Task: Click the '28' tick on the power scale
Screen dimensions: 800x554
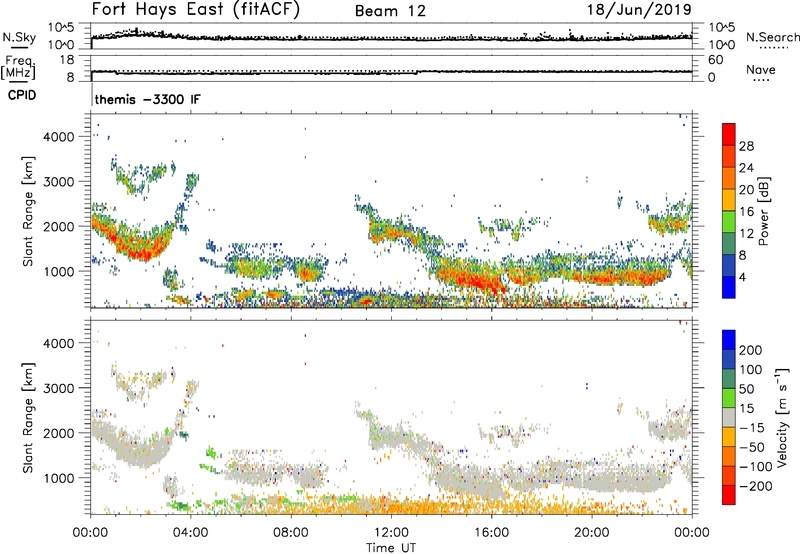Action: coord(746,146)
